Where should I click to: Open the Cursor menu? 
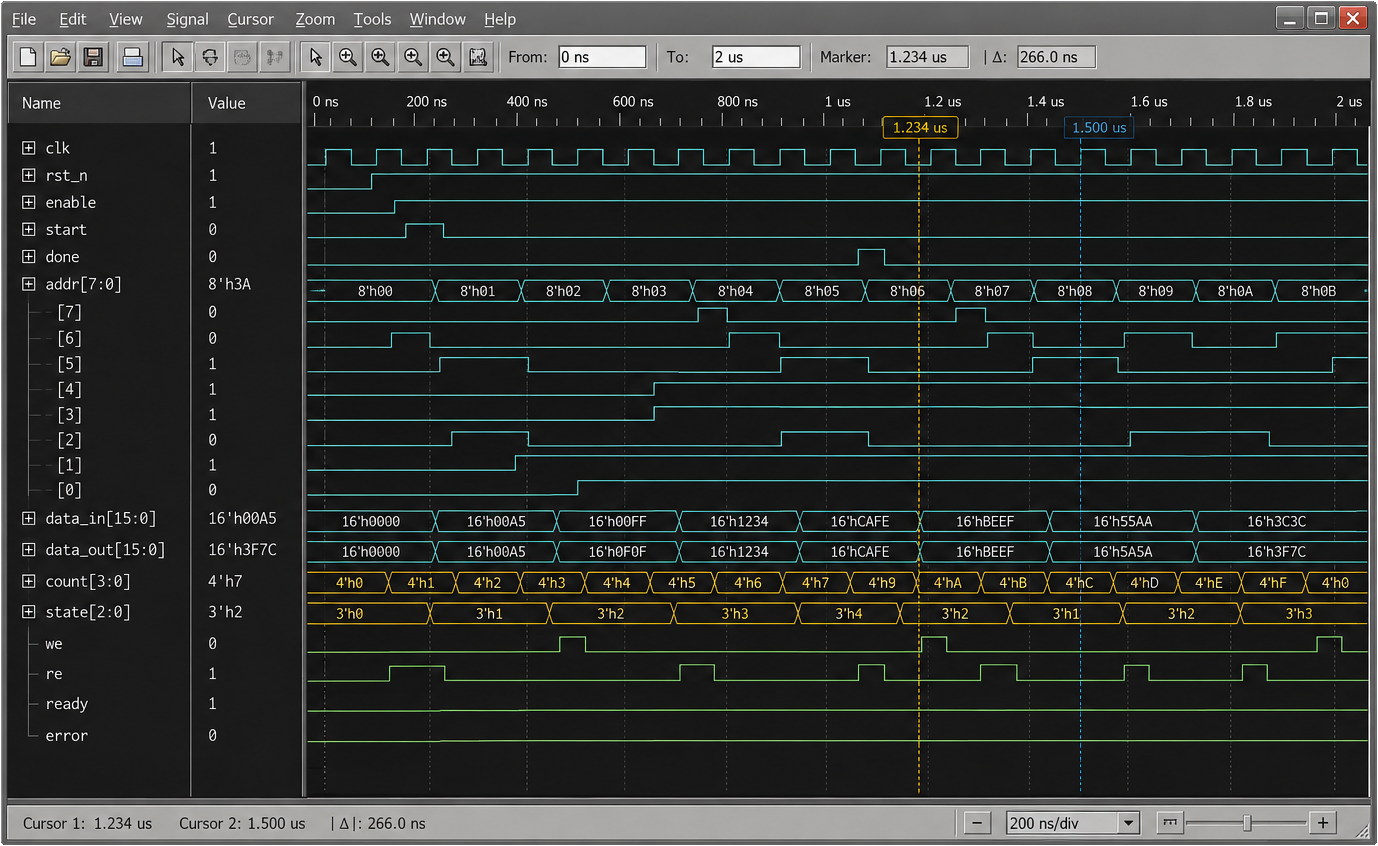pyautogui.click(x=251, y=19)
